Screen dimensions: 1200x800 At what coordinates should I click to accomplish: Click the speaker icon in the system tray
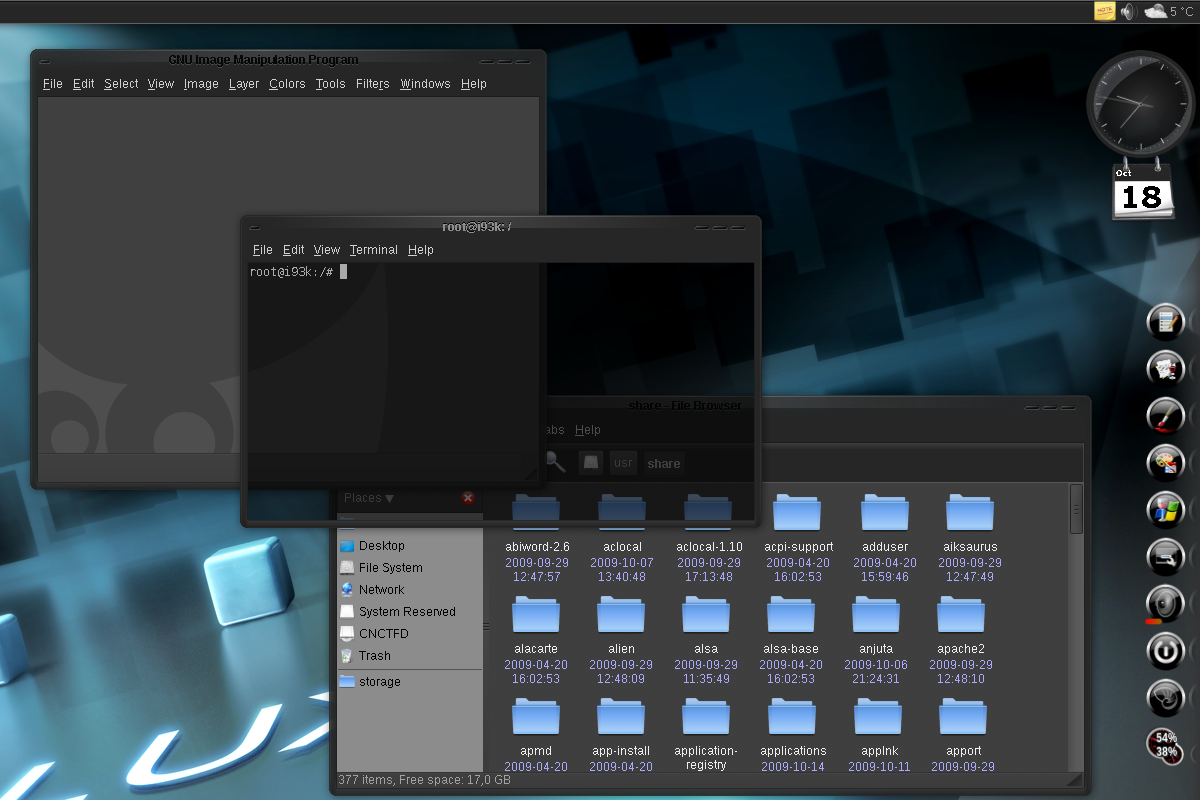[x=1128, y=11]
